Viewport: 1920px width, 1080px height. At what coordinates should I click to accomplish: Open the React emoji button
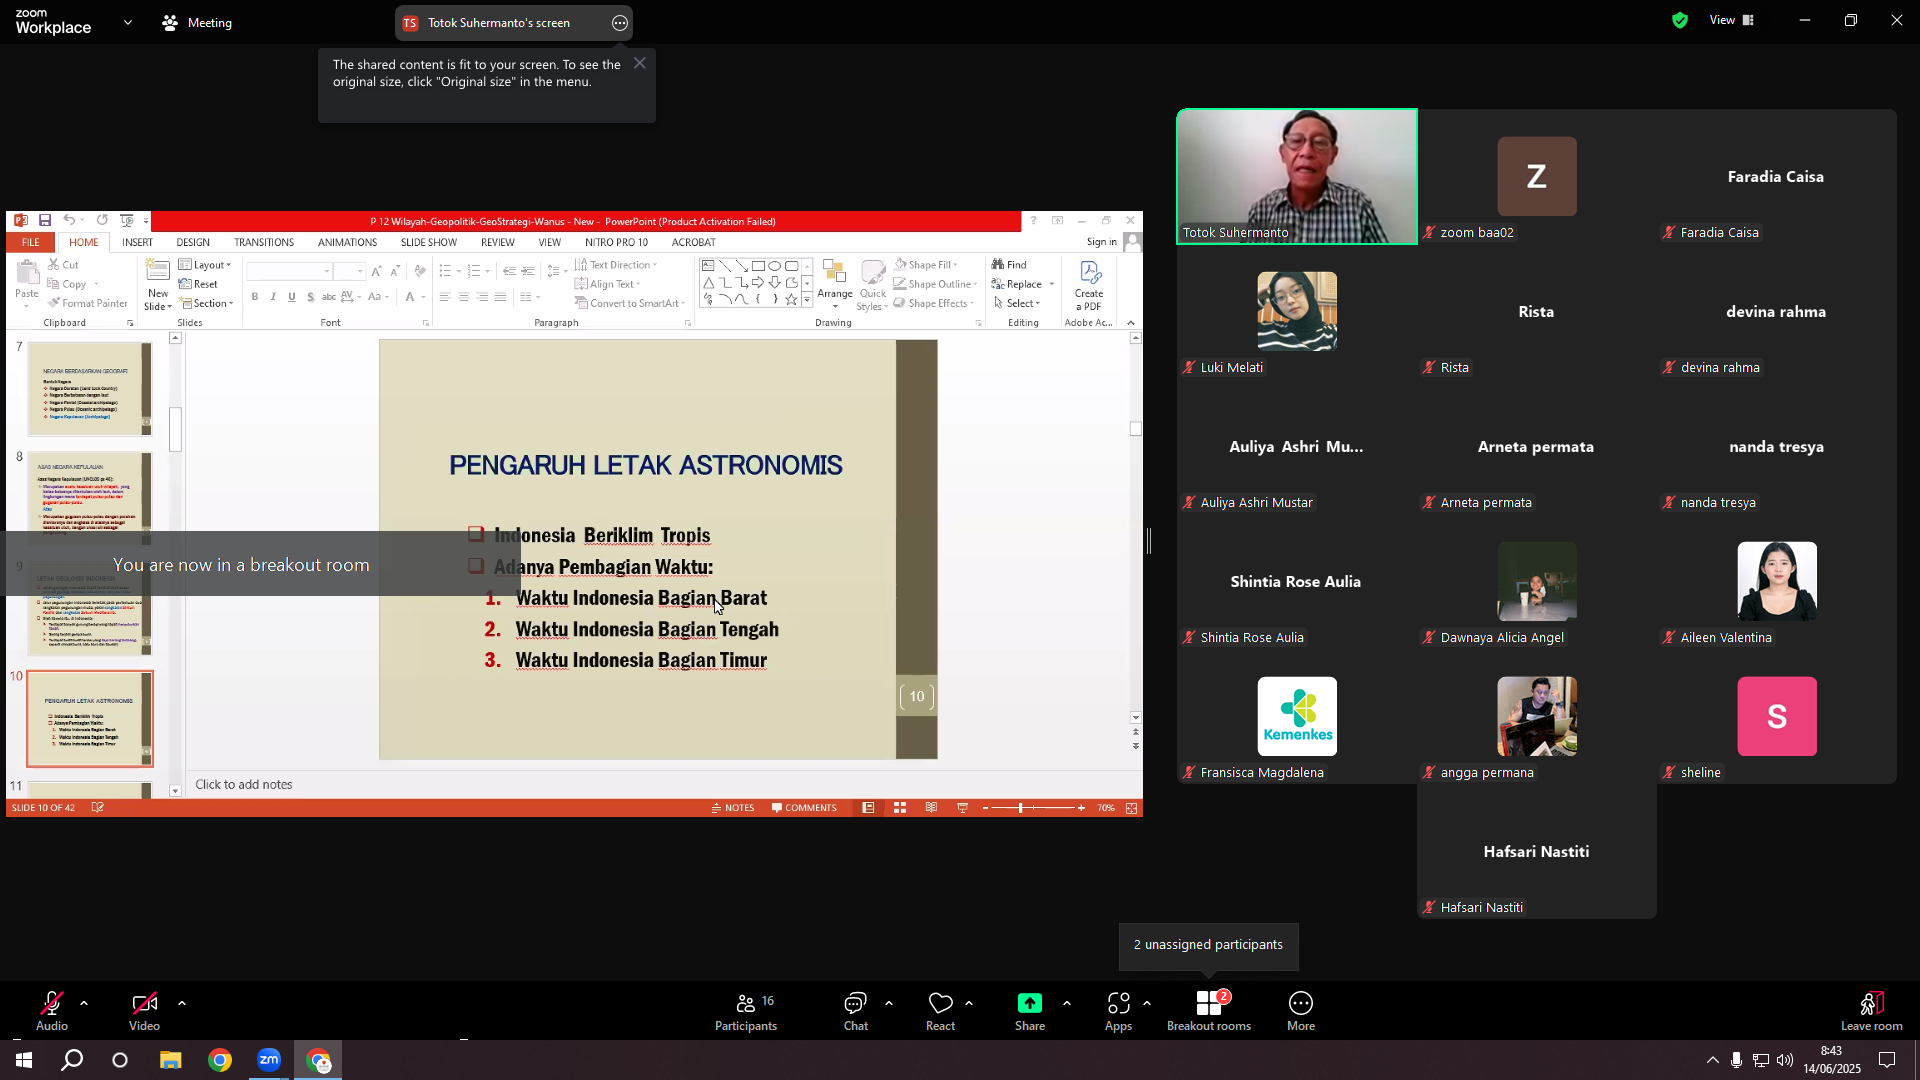940,1011
